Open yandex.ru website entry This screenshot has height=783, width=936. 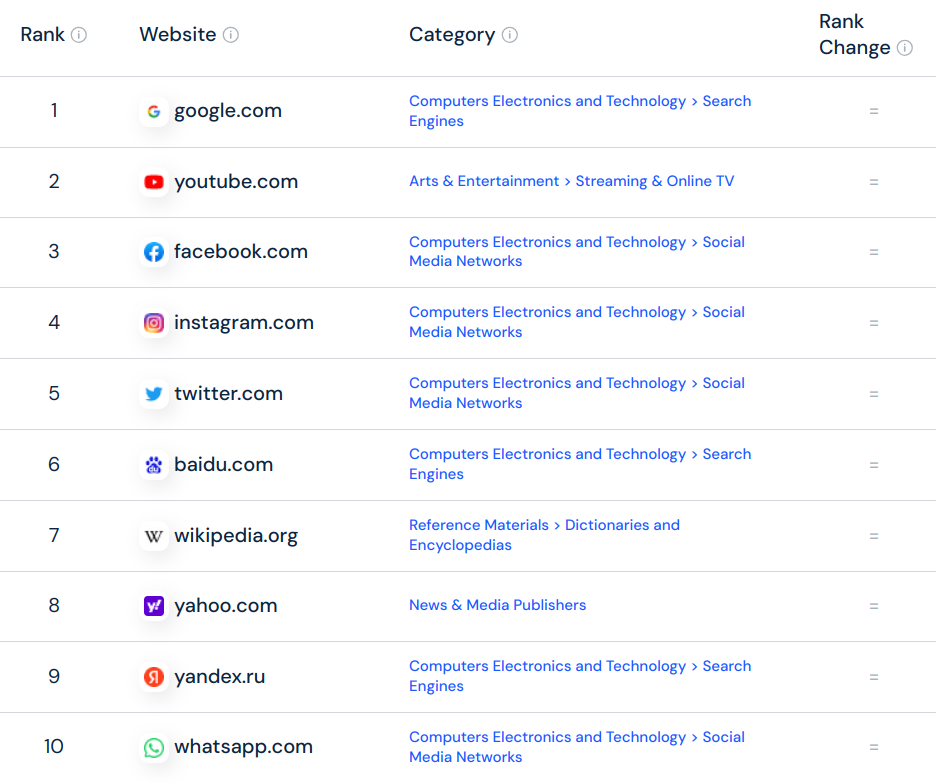[x=220, y=677]
